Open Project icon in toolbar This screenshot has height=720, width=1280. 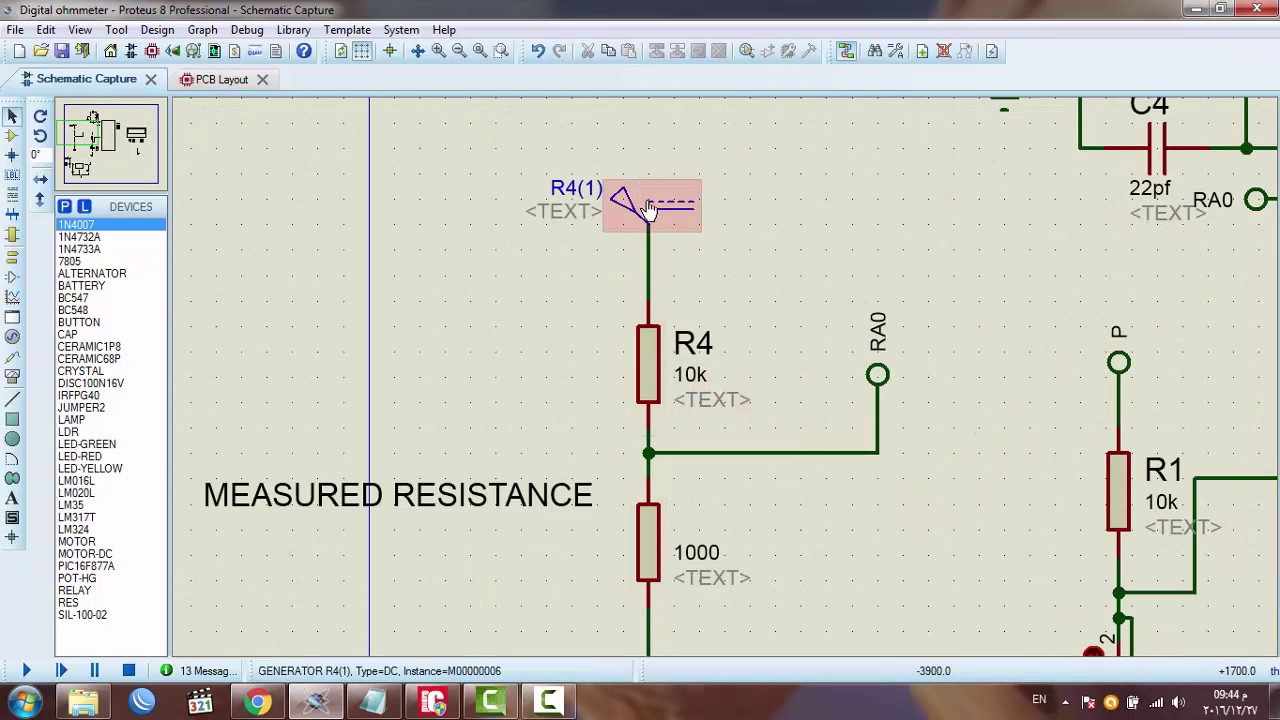click(41, 51)
